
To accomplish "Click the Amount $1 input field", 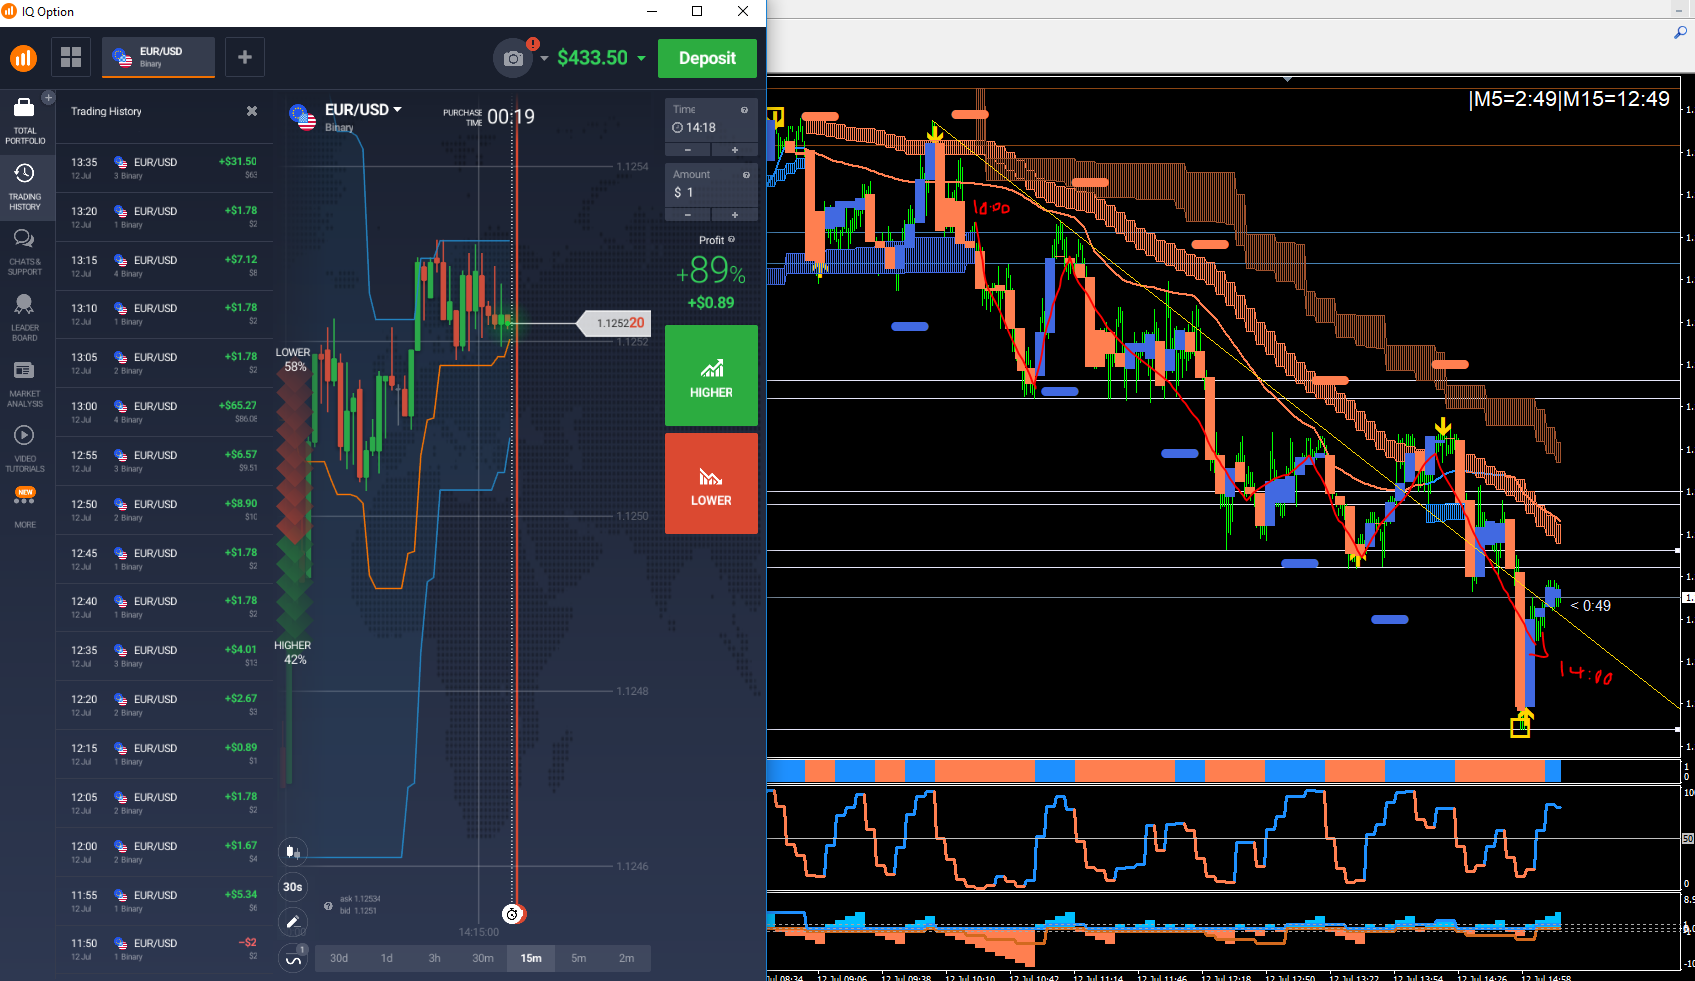I will [x=711, y=186].
